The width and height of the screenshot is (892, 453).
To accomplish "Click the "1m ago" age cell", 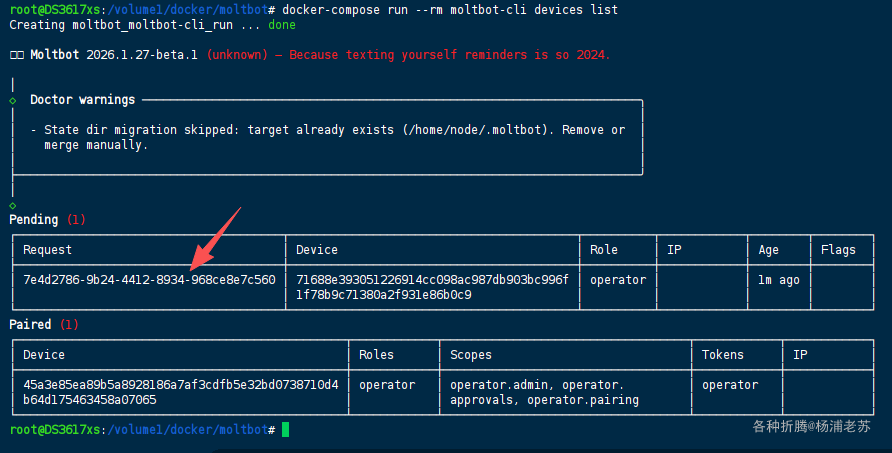I will click(x=779, y=280).
